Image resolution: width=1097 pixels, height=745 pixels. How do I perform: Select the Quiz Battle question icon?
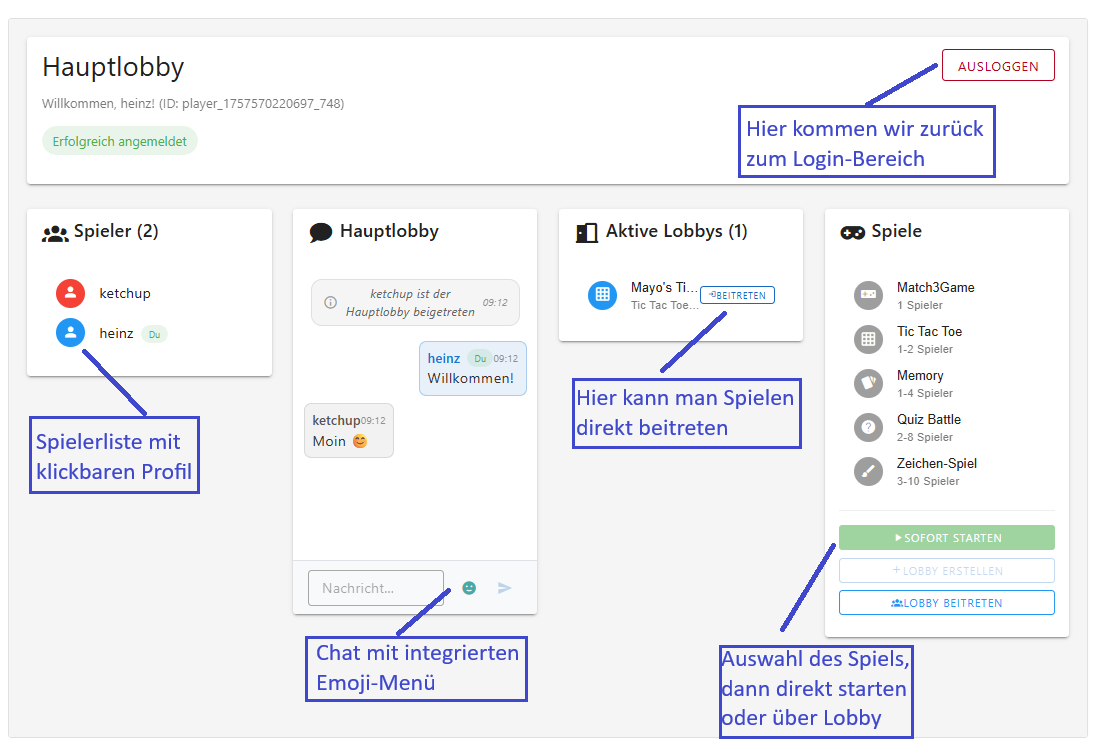(868, 427)
